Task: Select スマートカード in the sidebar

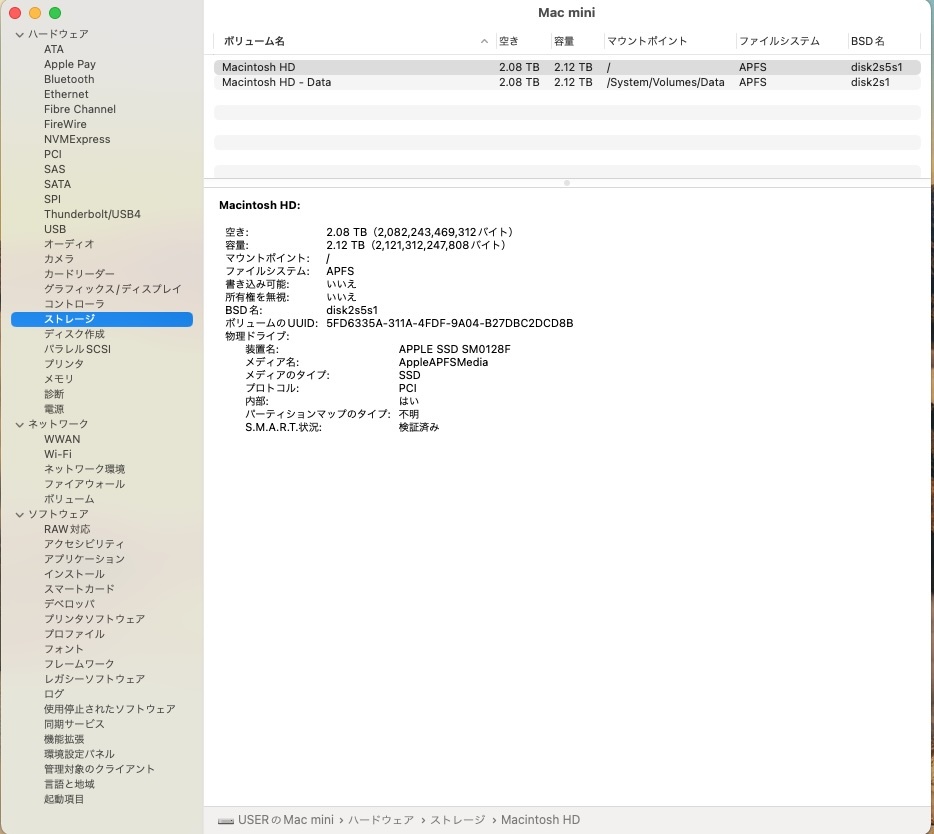Action: click(x=79, y=589)
